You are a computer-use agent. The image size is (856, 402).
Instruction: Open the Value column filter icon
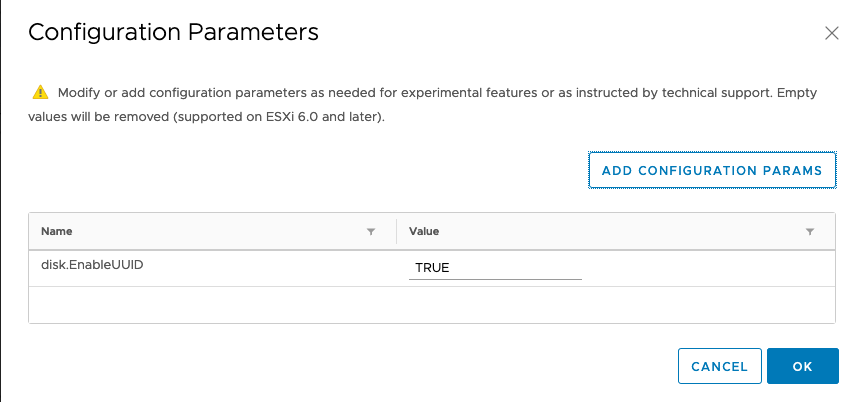810,231
